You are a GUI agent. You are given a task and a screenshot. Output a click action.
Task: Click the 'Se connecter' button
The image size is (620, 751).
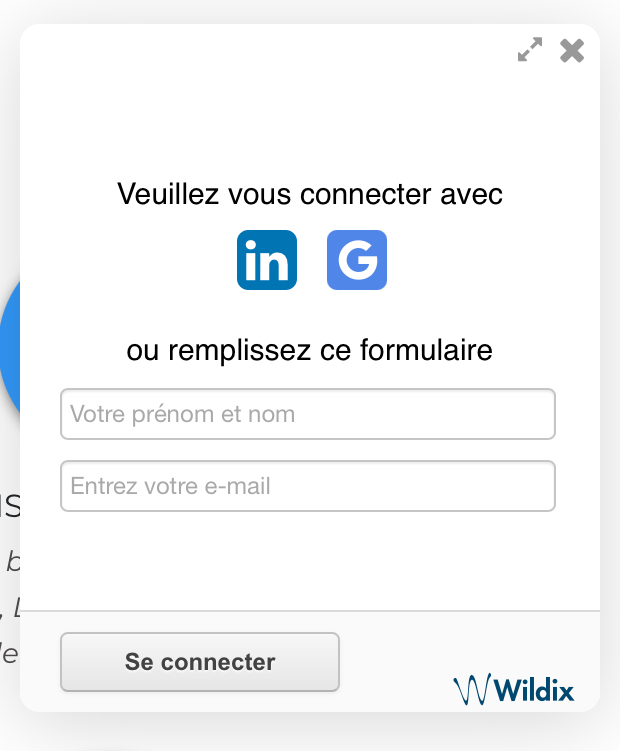(x=200, y=662)
